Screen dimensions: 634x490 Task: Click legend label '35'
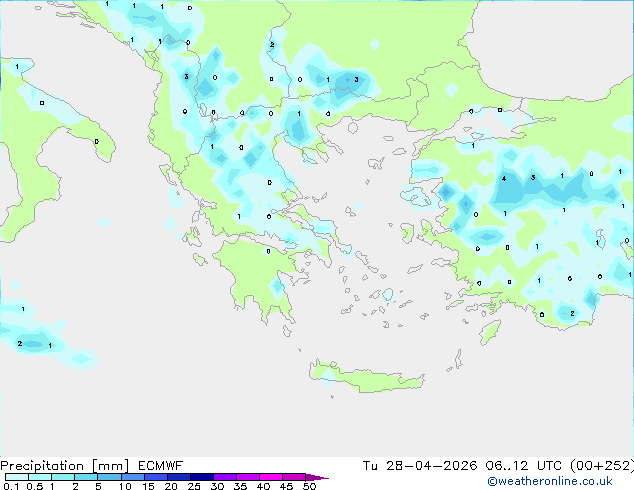pyautogui.click(x=240, y=486)
